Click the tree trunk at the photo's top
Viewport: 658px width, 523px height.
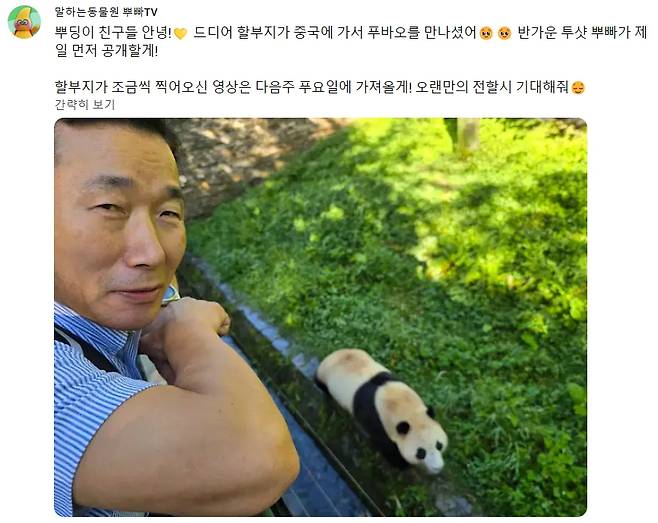pyautogui.click(x=467, y=134)
